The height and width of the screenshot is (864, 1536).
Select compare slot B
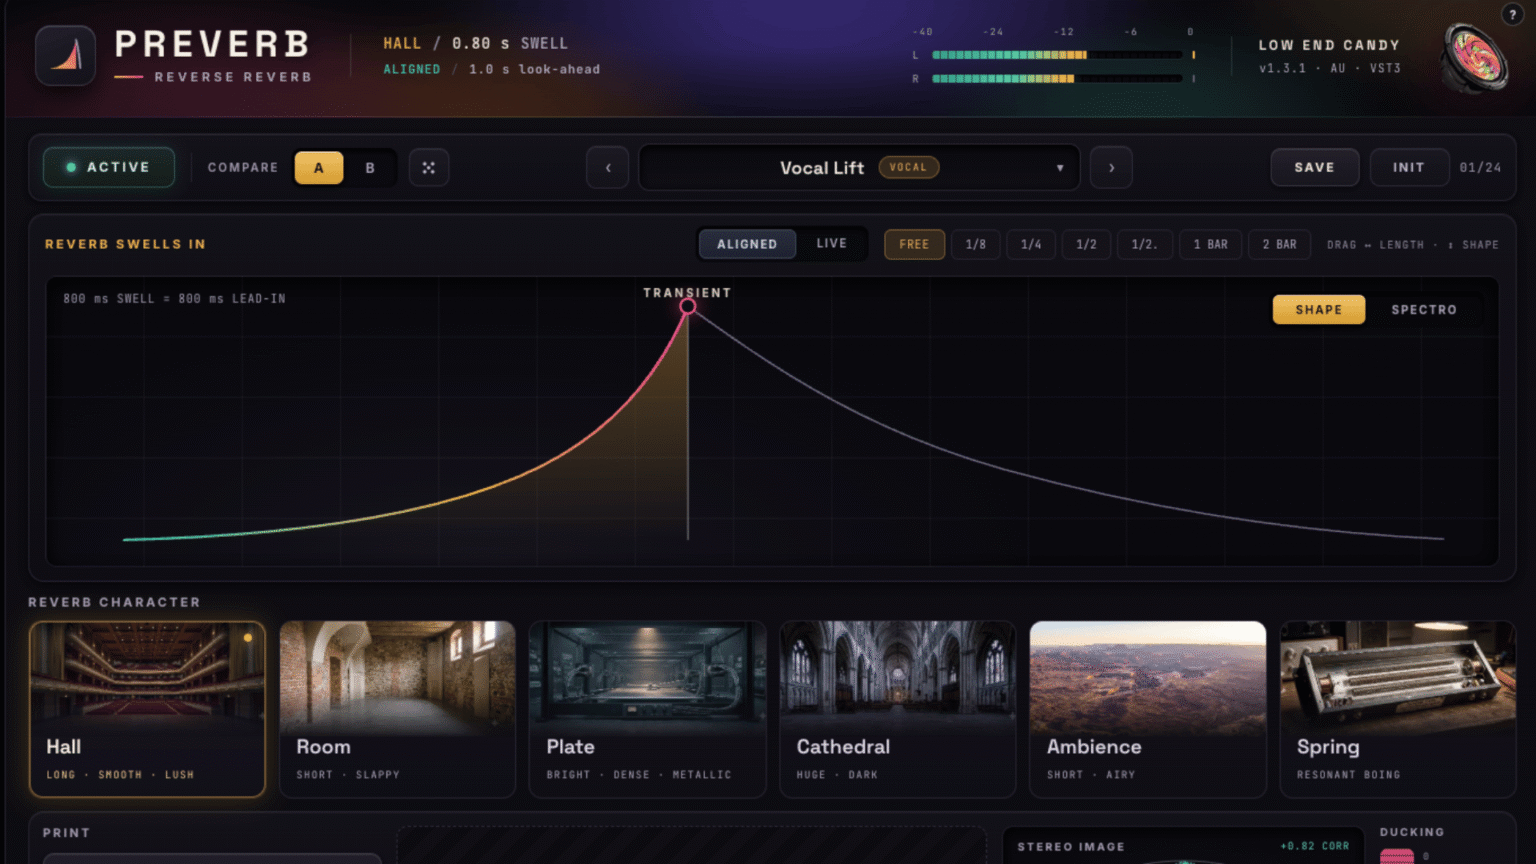[370, 168]
